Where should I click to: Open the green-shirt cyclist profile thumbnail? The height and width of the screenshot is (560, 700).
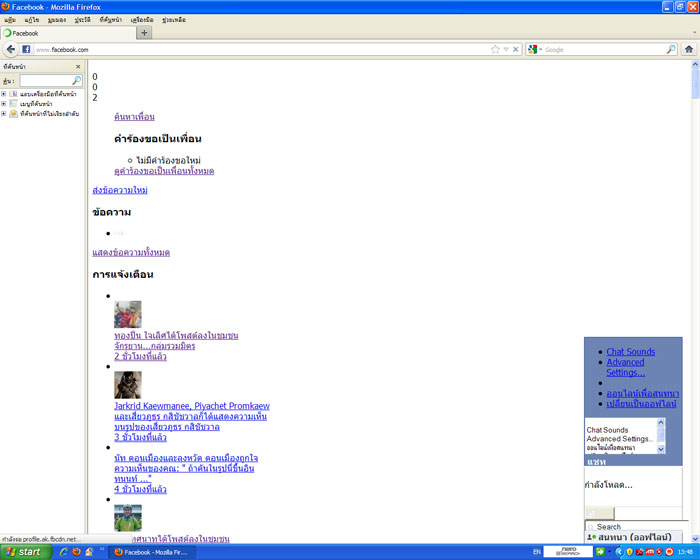[128, 518]
